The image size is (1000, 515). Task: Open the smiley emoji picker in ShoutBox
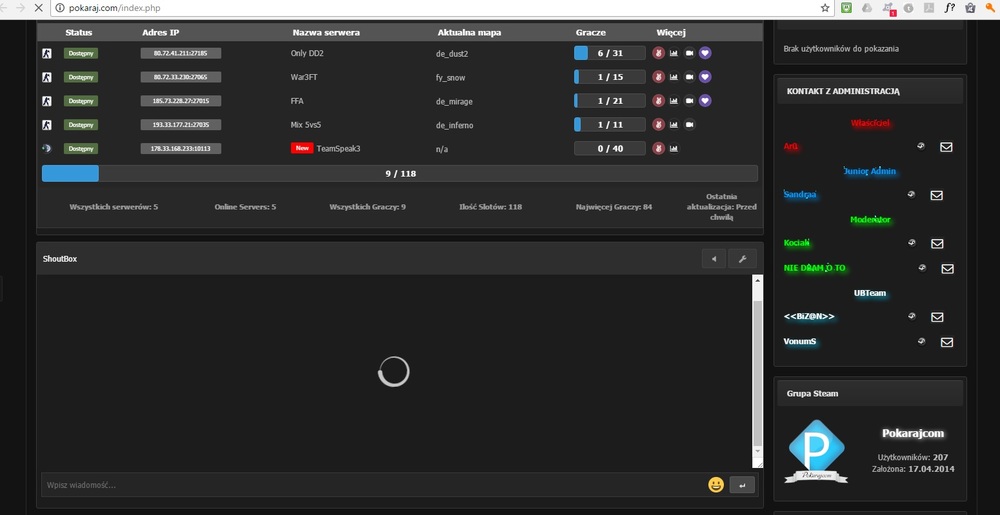716,485
